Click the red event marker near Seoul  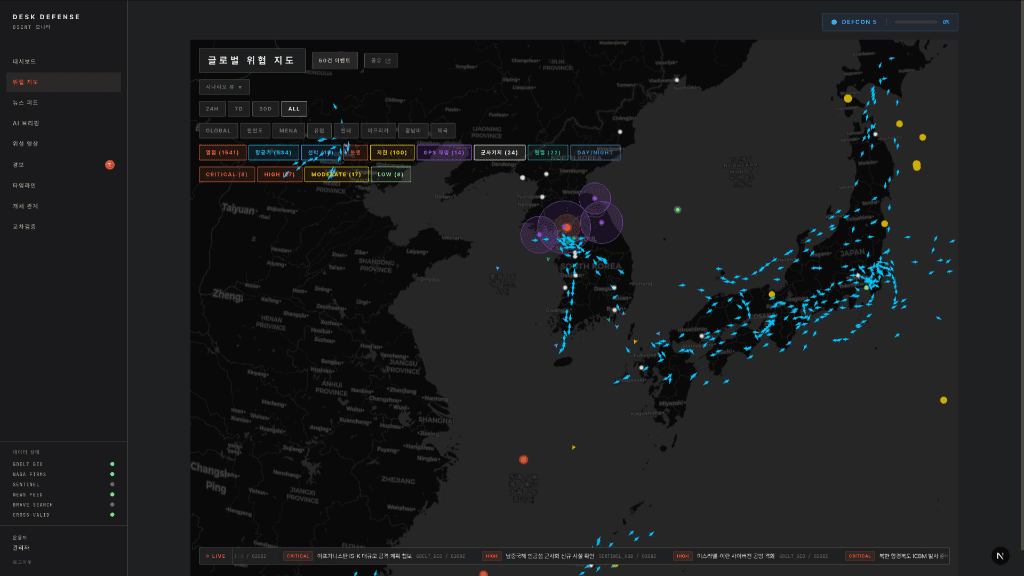tap(566, 228)
